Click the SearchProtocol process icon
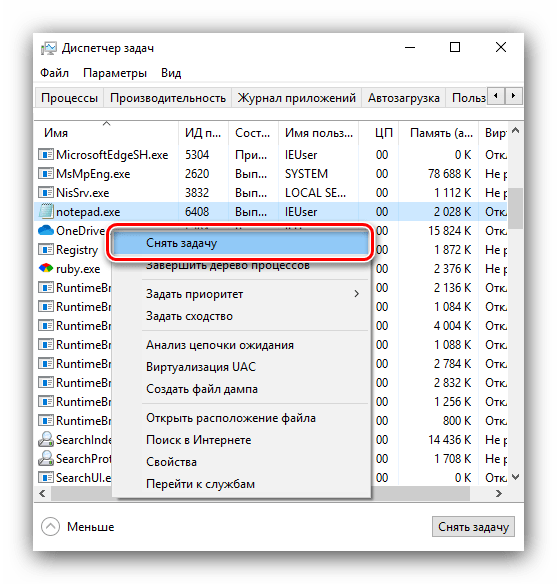Viewport: 557px width, 584px height. pyautogui.click(x=46, y=458)
